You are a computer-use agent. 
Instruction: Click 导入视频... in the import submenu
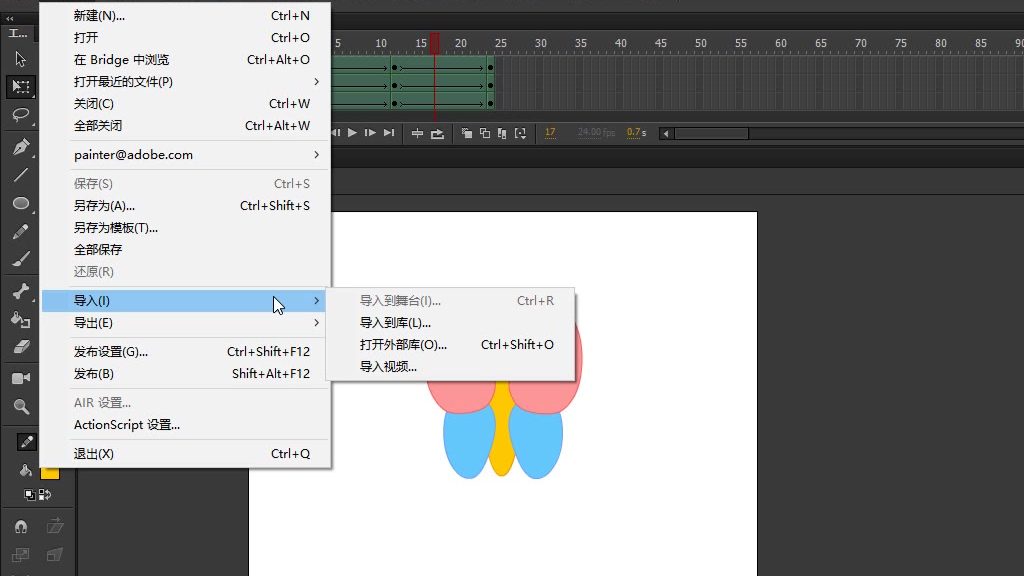click(x=388, y=367)
